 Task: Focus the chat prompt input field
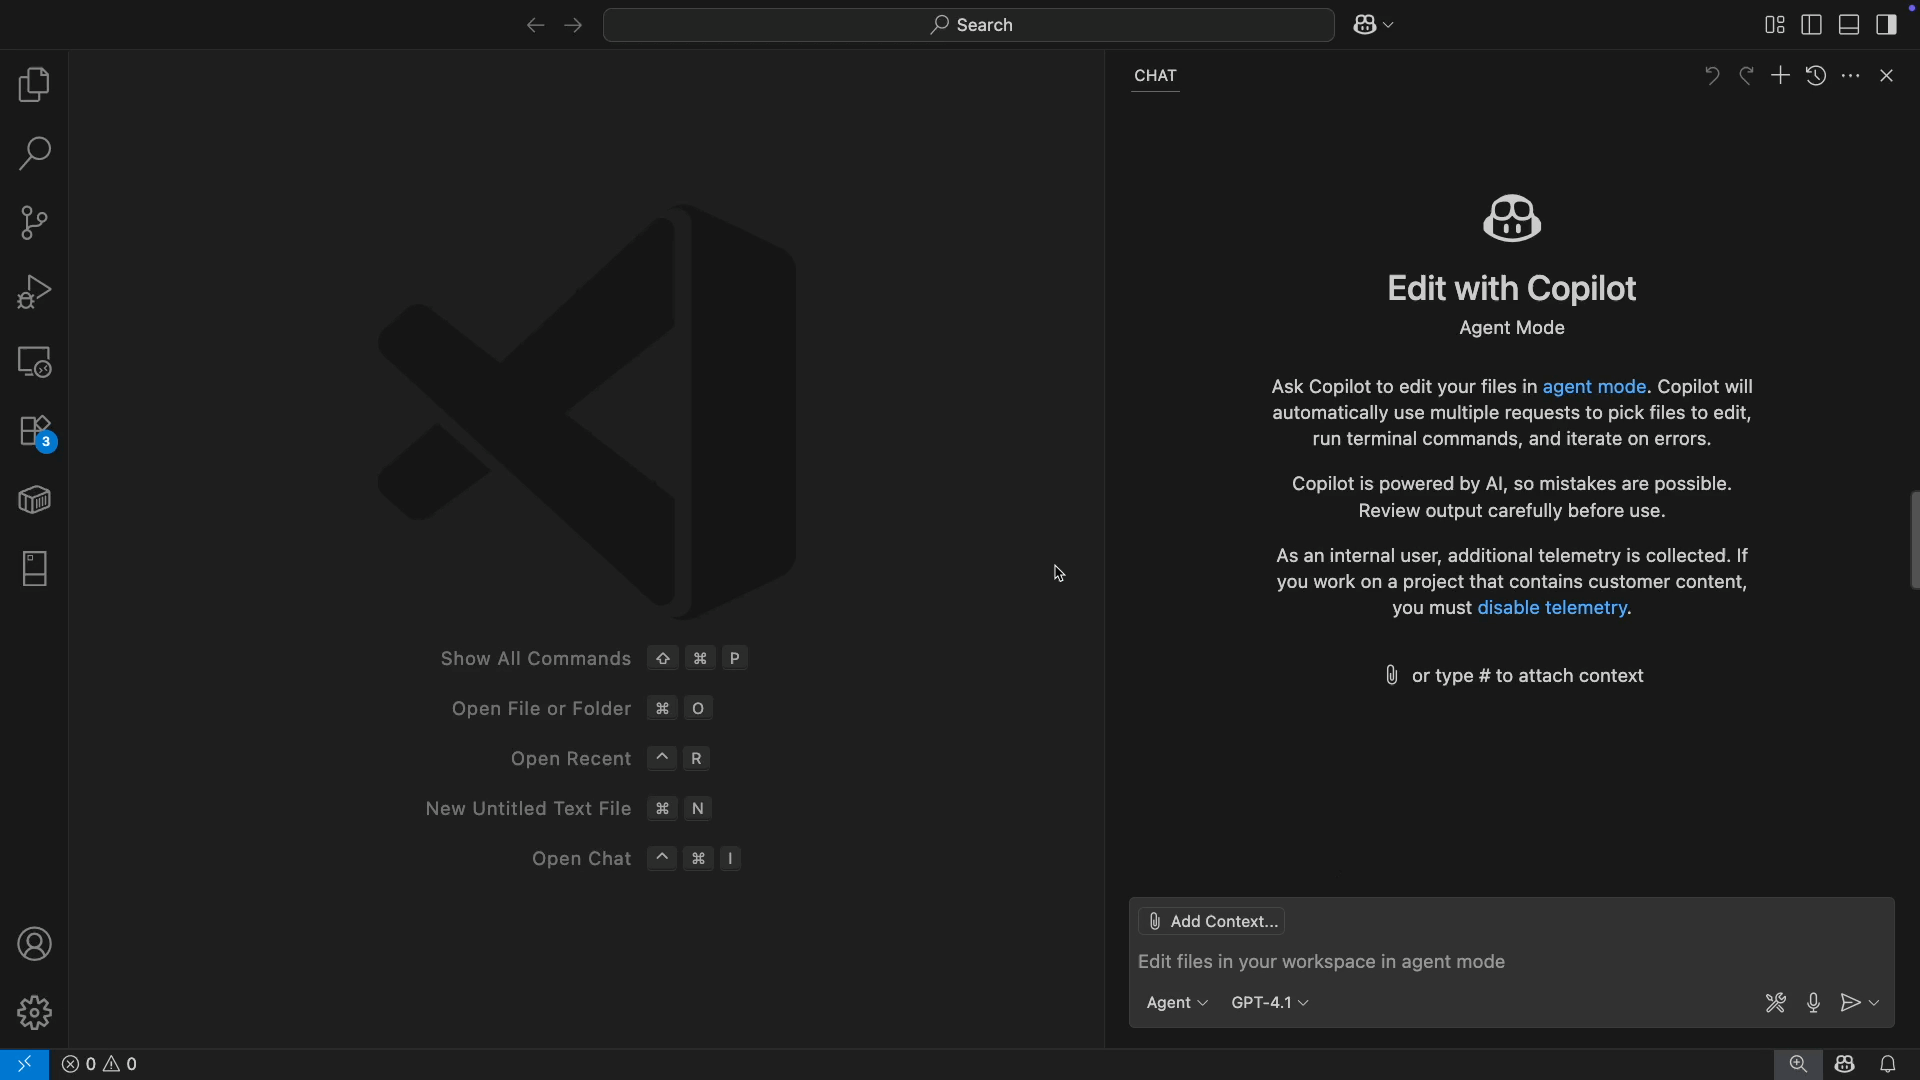coord(1511,962)
